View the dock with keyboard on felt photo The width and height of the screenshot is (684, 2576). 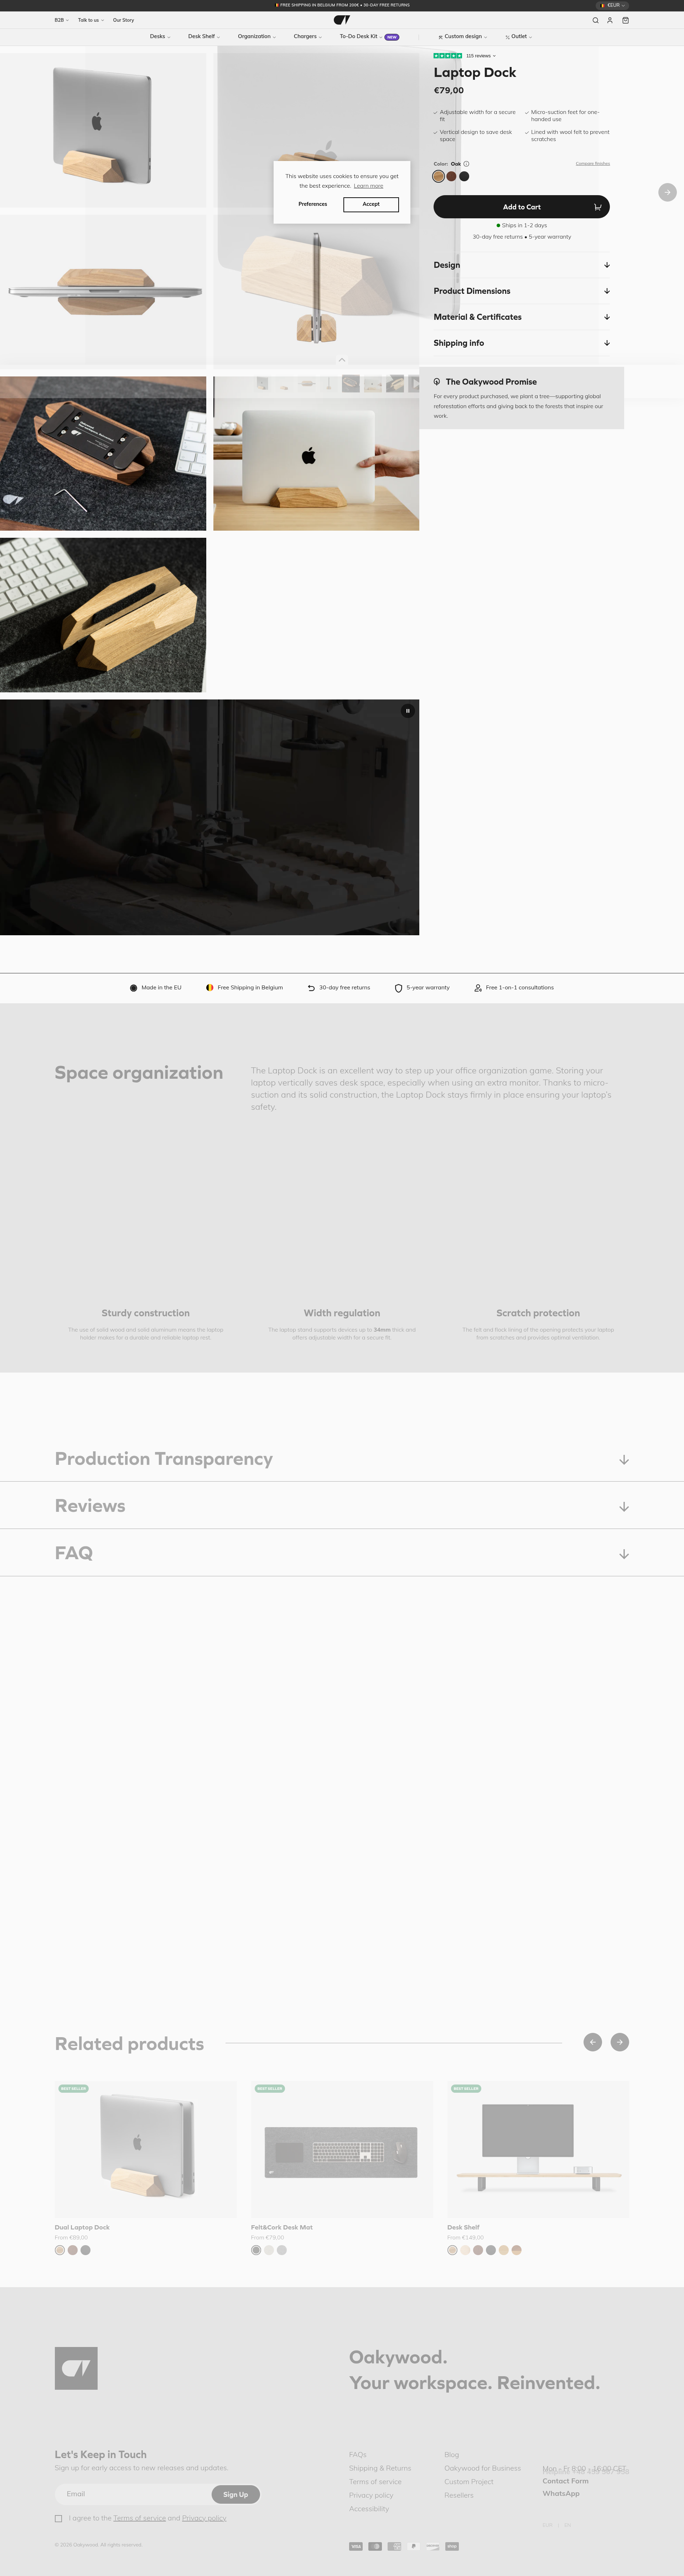[103, 615]
